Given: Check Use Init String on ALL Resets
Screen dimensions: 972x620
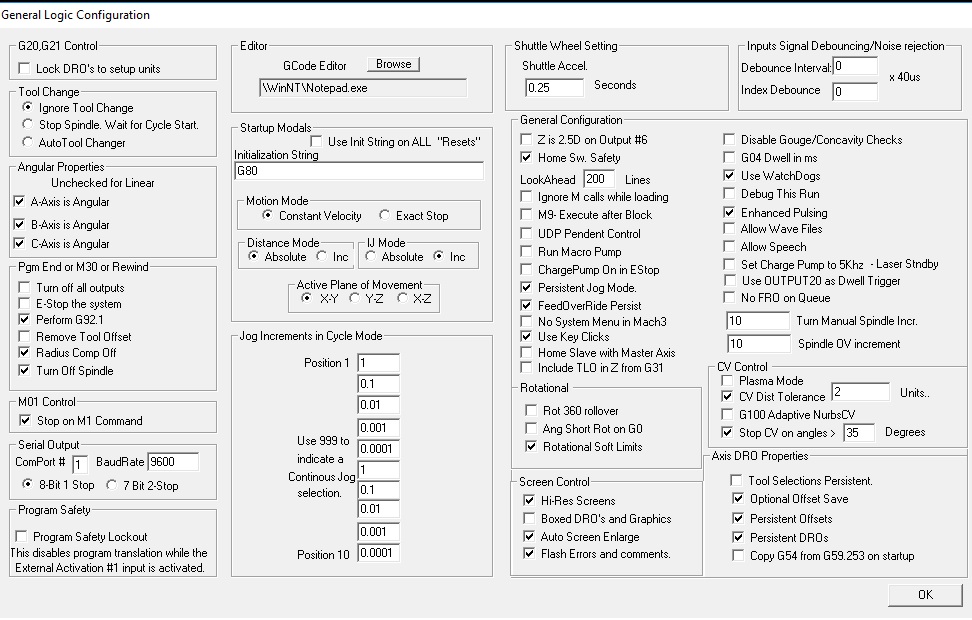Looking at the screenshot, I should pyautogui.click(x=316, y=141).
